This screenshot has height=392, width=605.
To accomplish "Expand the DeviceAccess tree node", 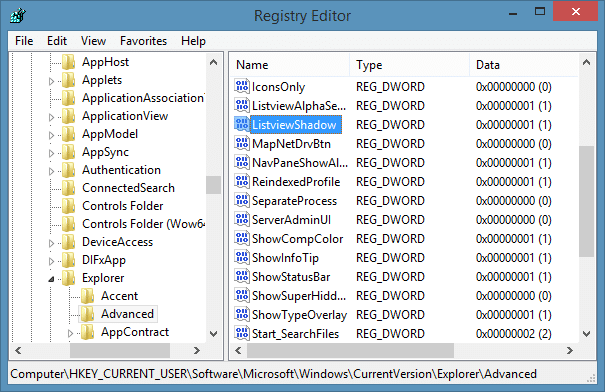I will (x=51, y=243).
